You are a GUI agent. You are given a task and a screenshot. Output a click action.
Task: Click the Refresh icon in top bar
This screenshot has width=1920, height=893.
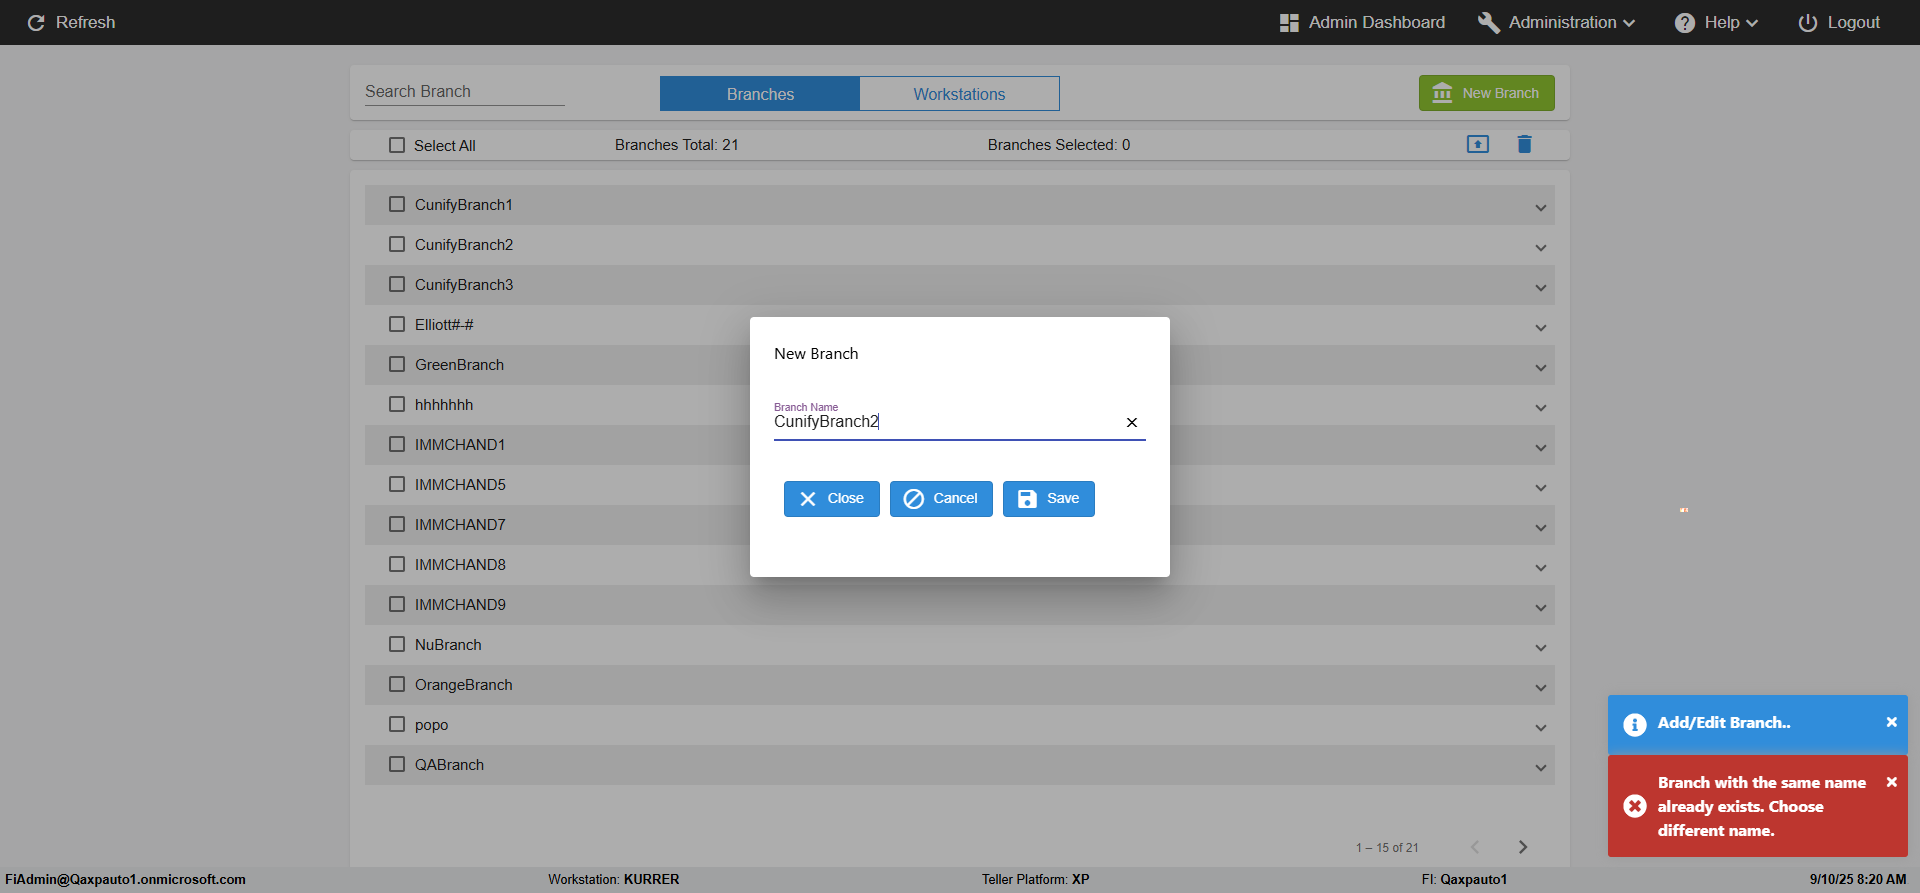pos(36,22)
